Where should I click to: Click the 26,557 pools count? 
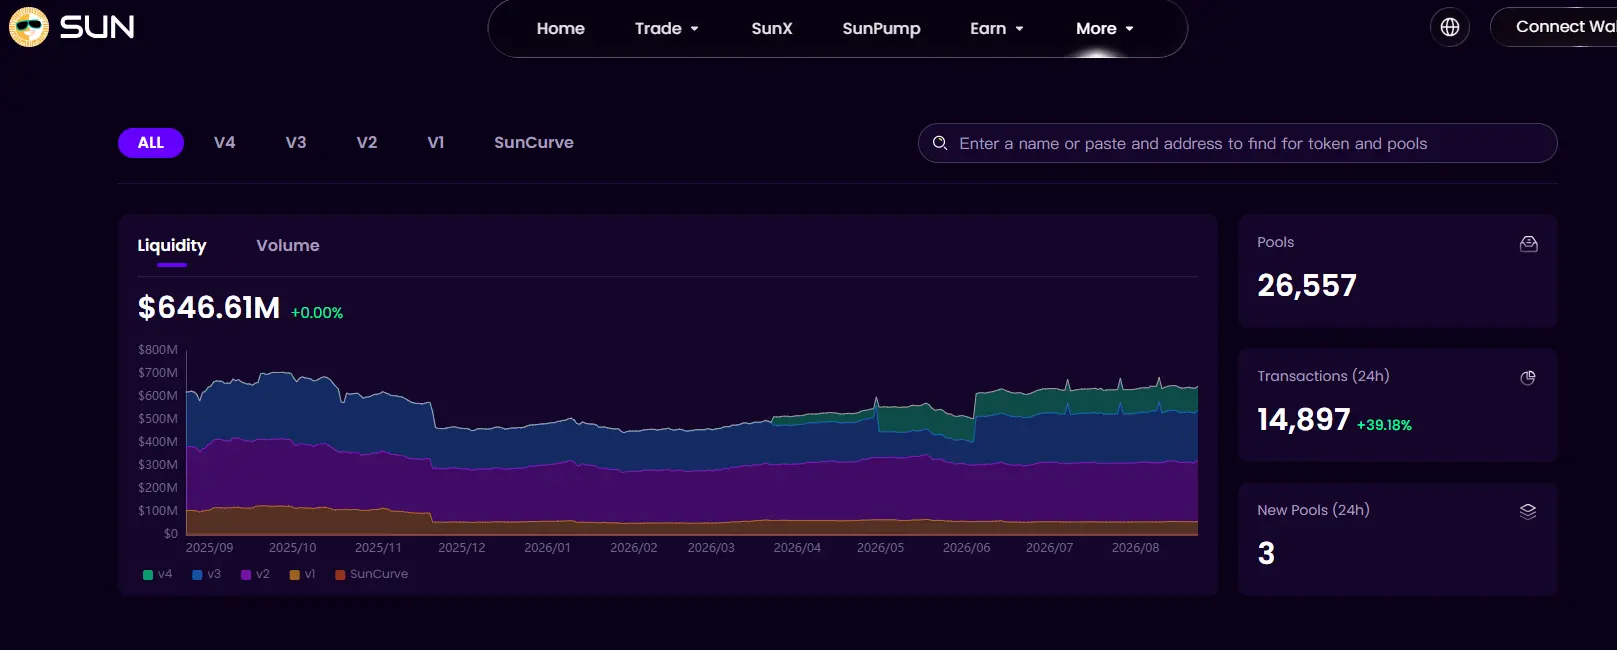[x=1307, y=286]
